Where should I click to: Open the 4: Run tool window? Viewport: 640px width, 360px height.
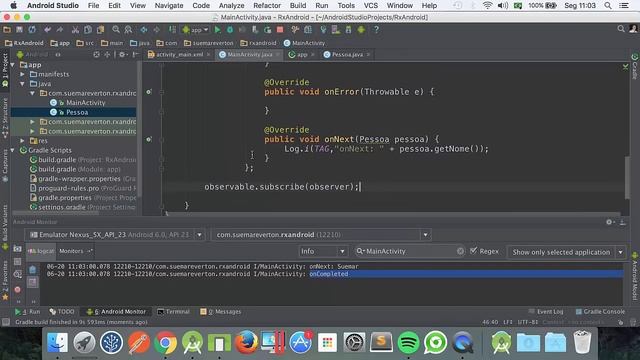[x=28, y=311]
